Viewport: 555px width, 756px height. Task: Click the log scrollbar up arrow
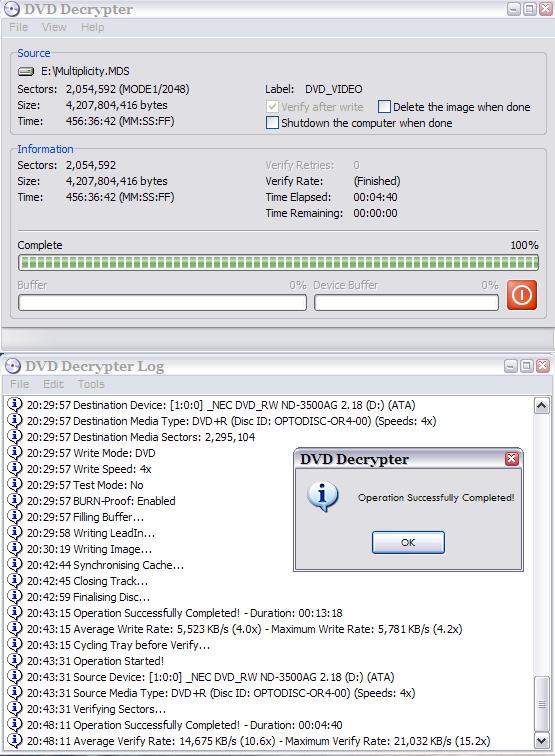click(541, 406)
